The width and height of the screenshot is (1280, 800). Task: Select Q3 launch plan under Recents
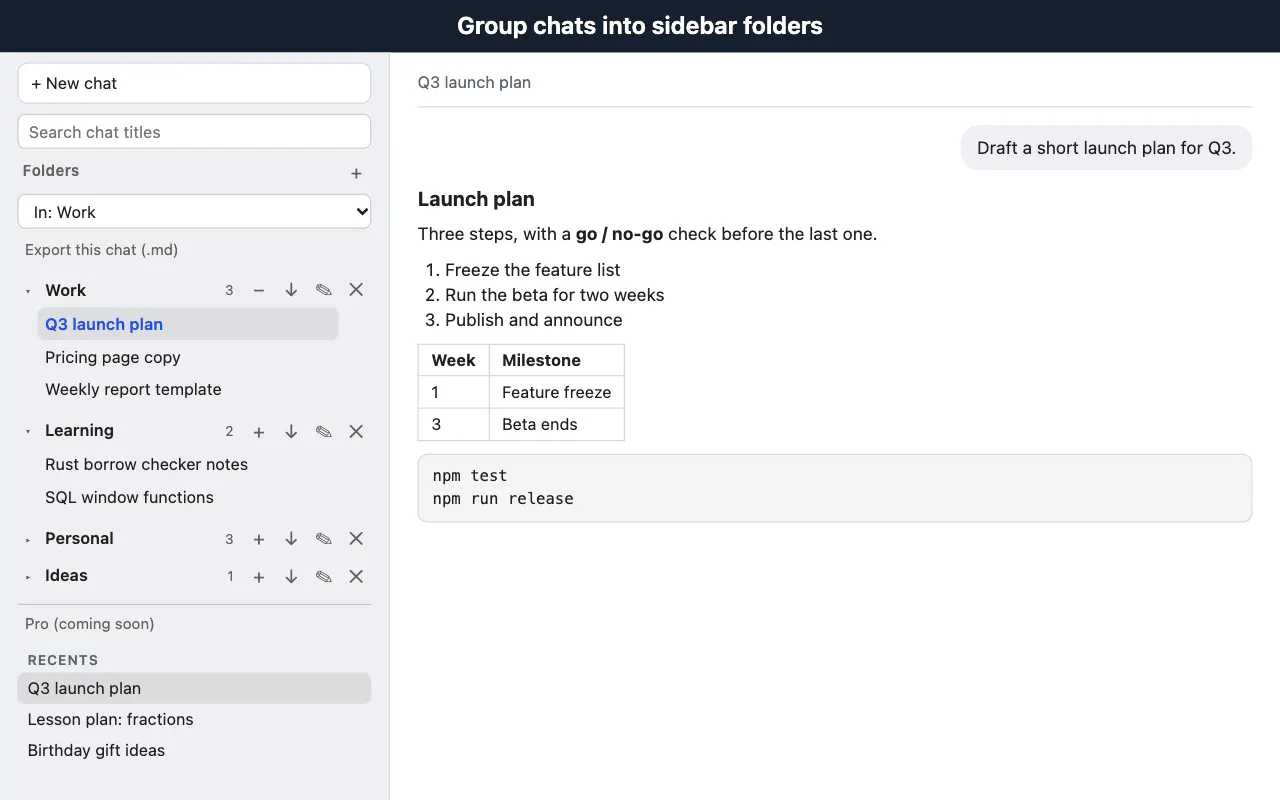pyautogui.click(x=194, y=688)
